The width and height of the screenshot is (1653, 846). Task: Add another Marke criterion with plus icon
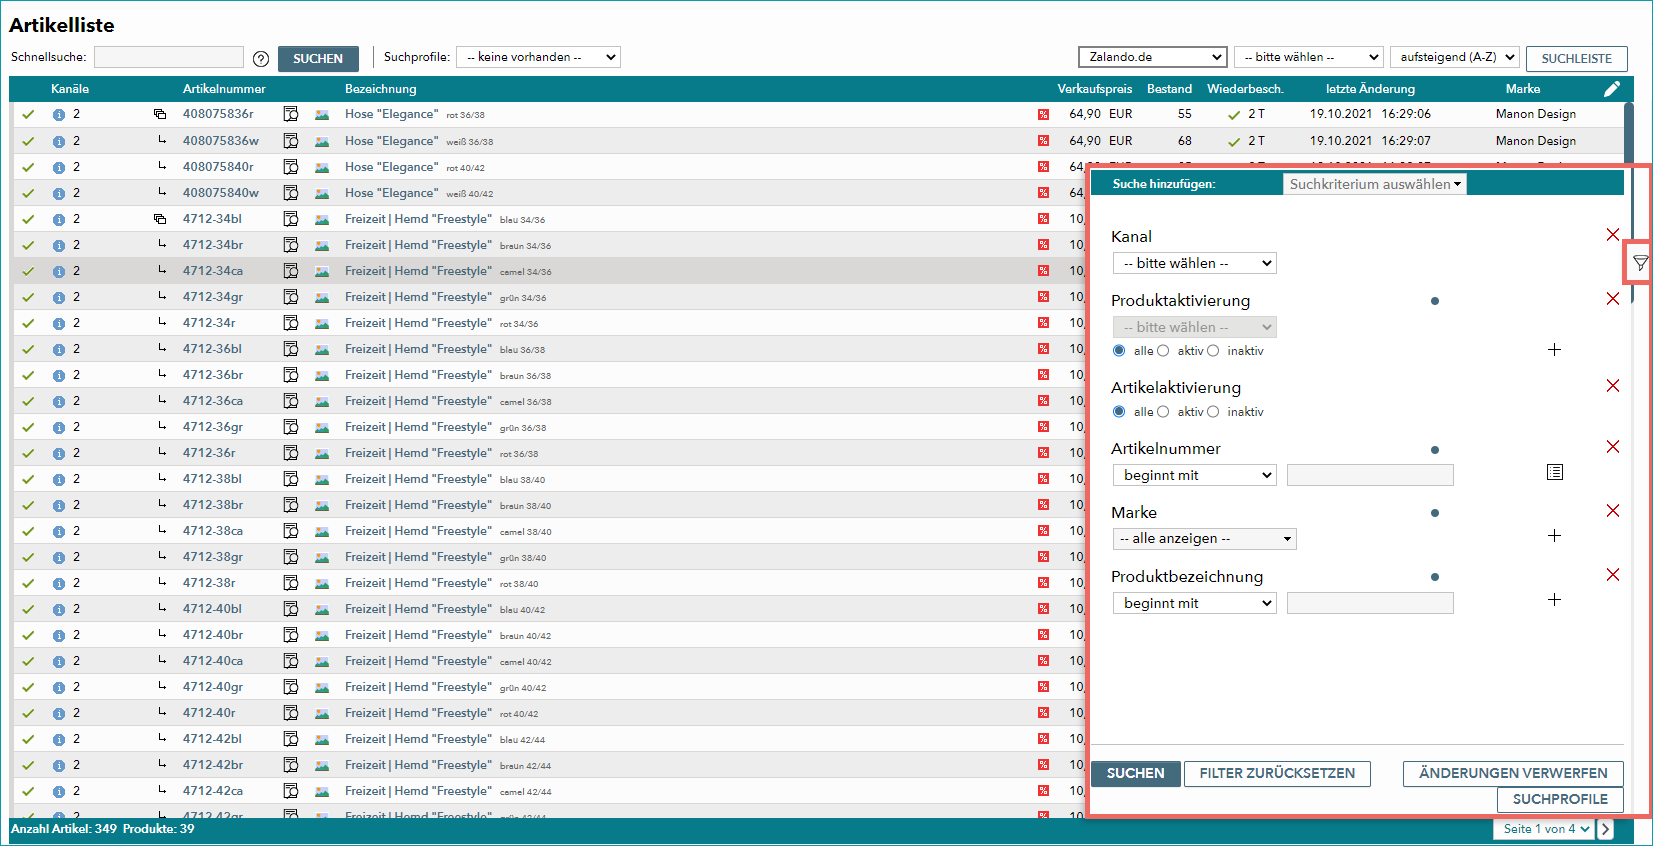[1555, 536]
